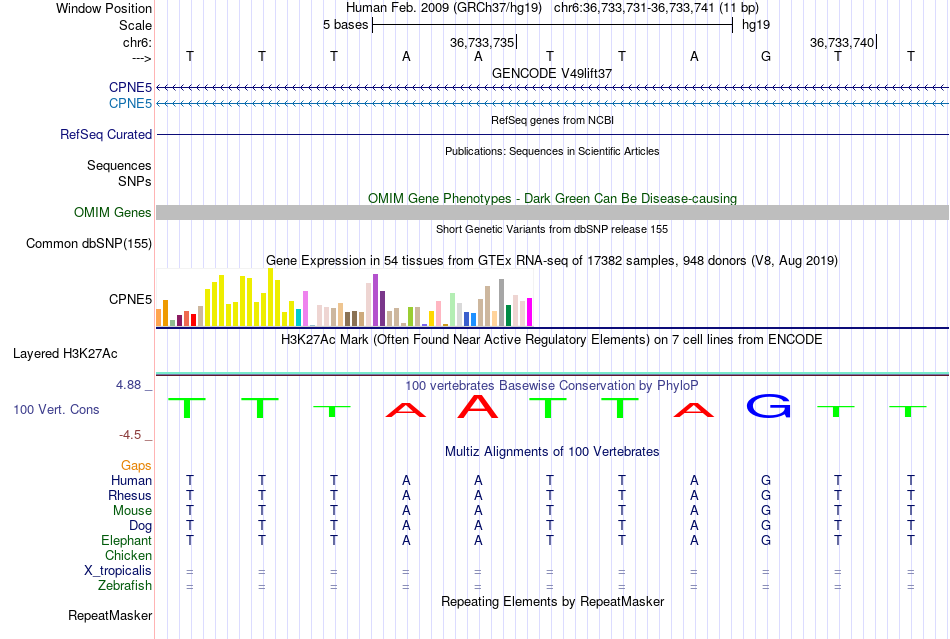The height and width of the screenshot is (639, 950).
Task: Select the Rhesus species row label
Action: click(130, 495)
